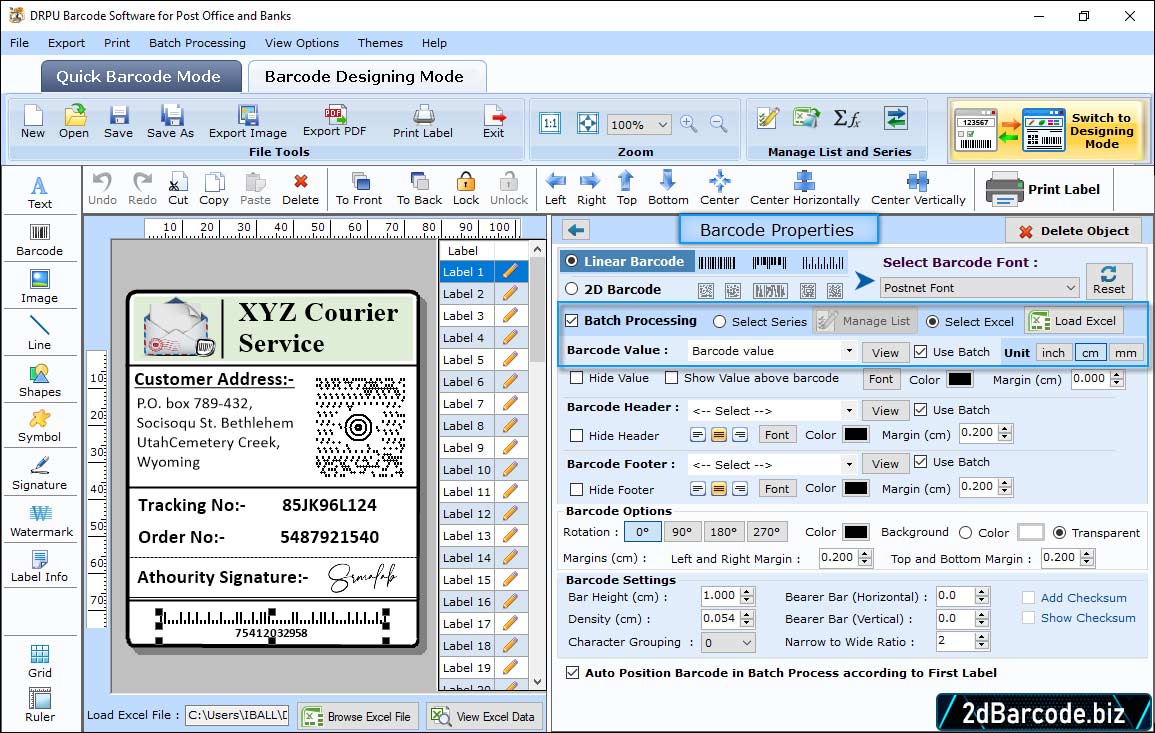1155x733 pixels.
Task: Create a New file
Action: click(33, 122)
